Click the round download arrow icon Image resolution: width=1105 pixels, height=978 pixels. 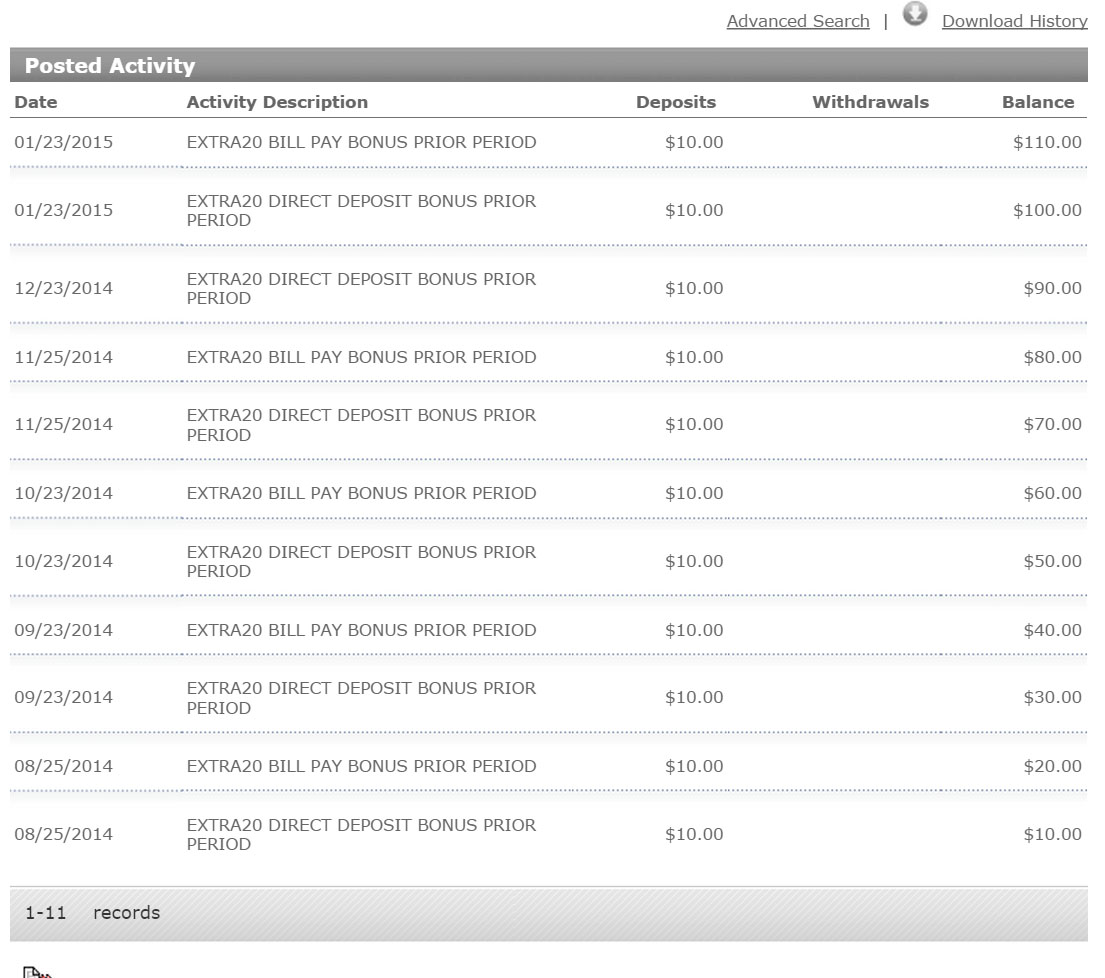(x=915, y=13)
